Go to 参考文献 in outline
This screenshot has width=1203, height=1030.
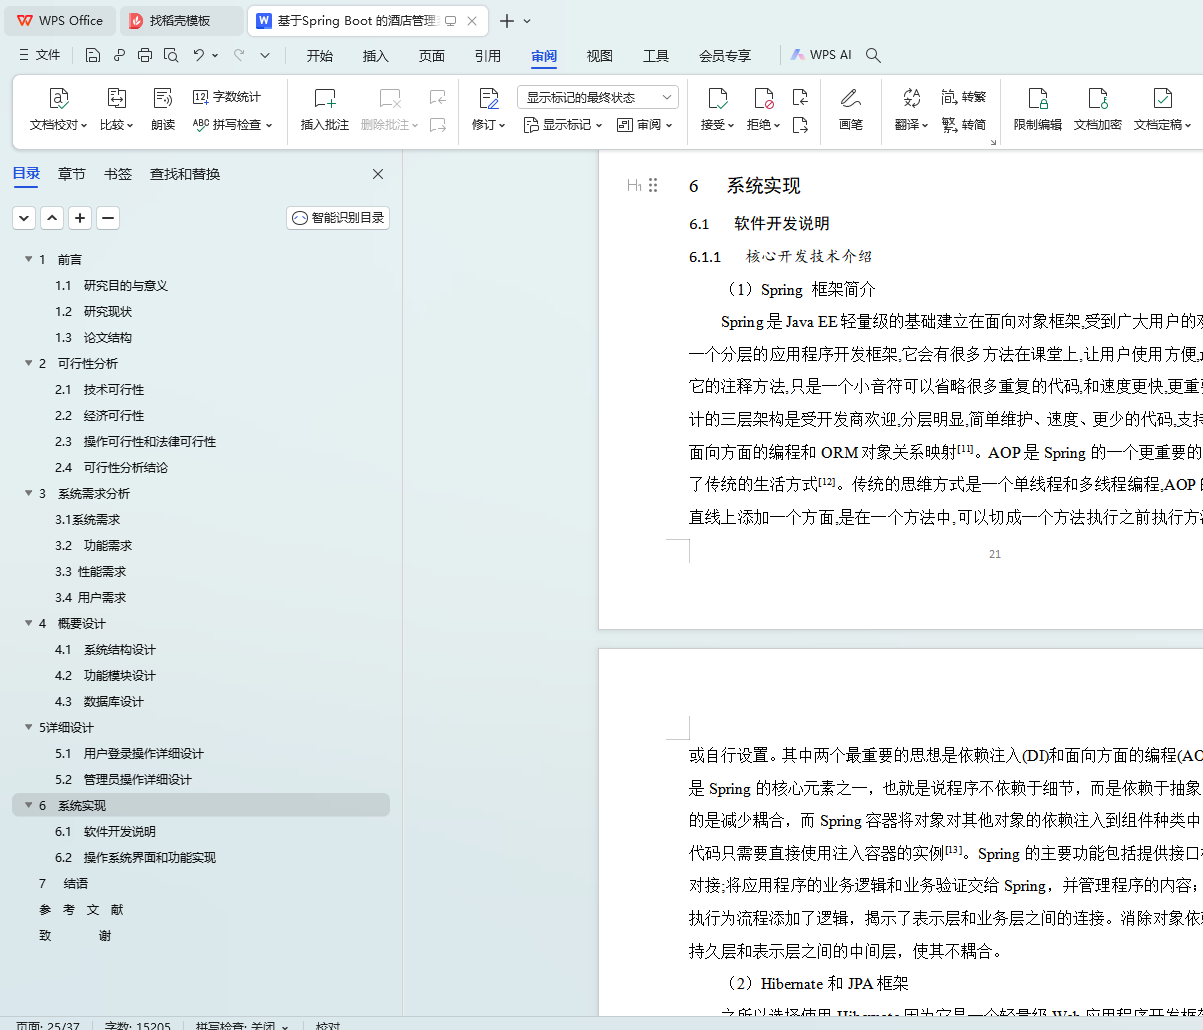click(81, 909)
